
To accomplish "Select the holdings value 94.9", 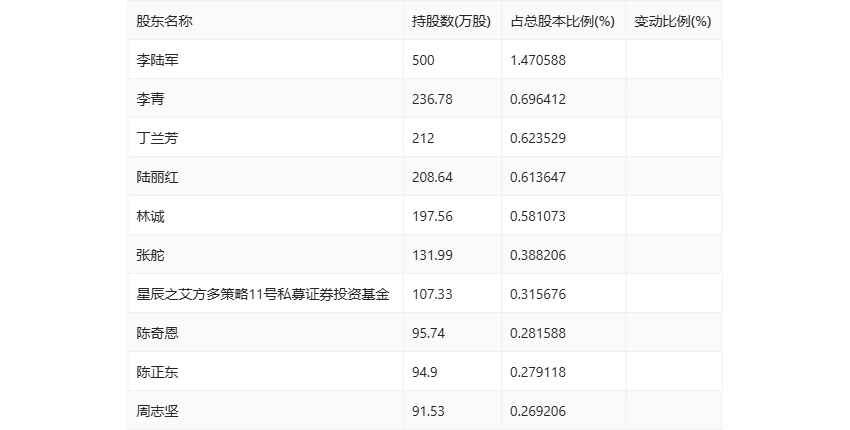I will 424,373.
